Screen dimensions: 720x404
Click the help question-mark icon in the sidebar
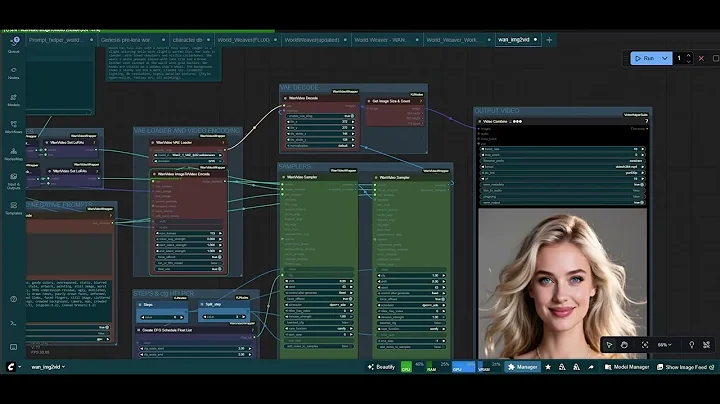pyautogui.click(x=14, y=299)
